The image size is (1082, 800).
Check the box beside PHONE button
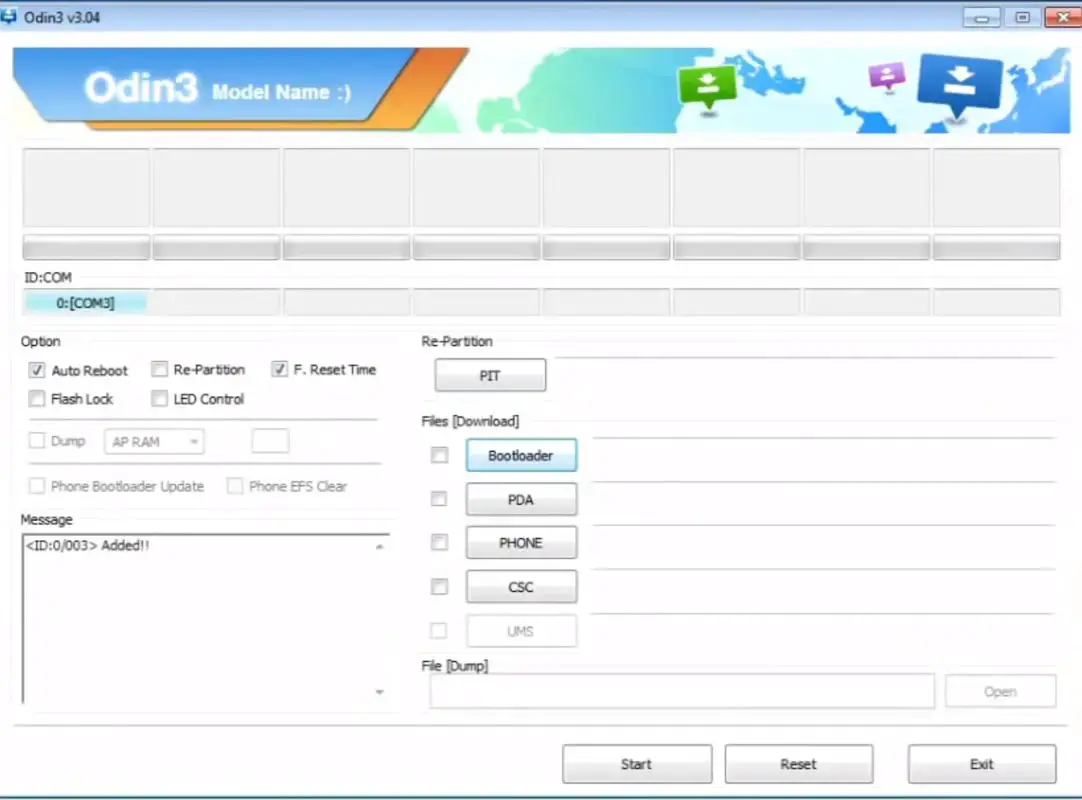coord(439,543)
